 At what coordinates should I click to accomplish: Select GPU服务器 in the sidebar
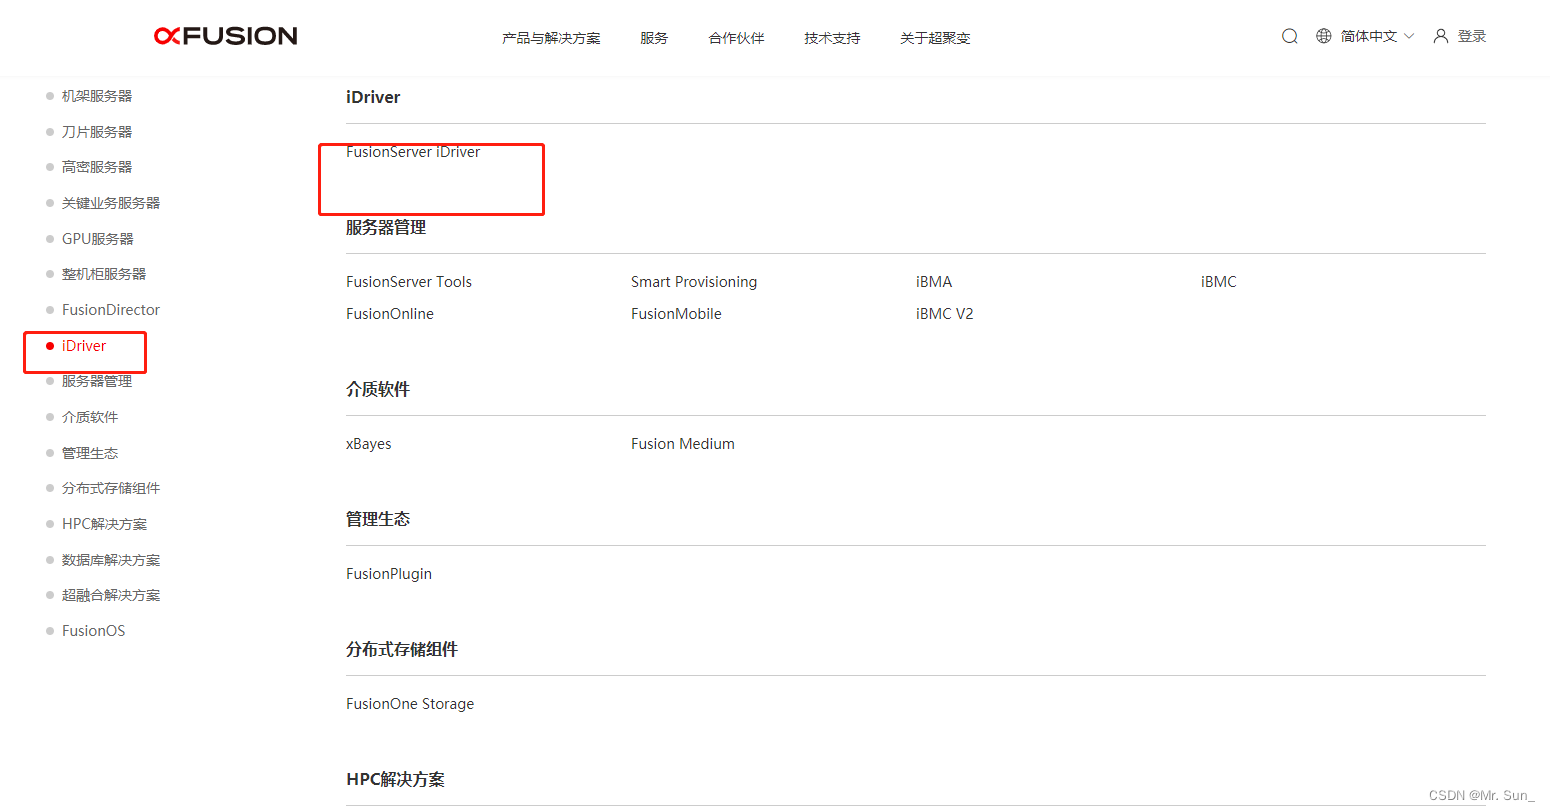(x=98, y=239)
